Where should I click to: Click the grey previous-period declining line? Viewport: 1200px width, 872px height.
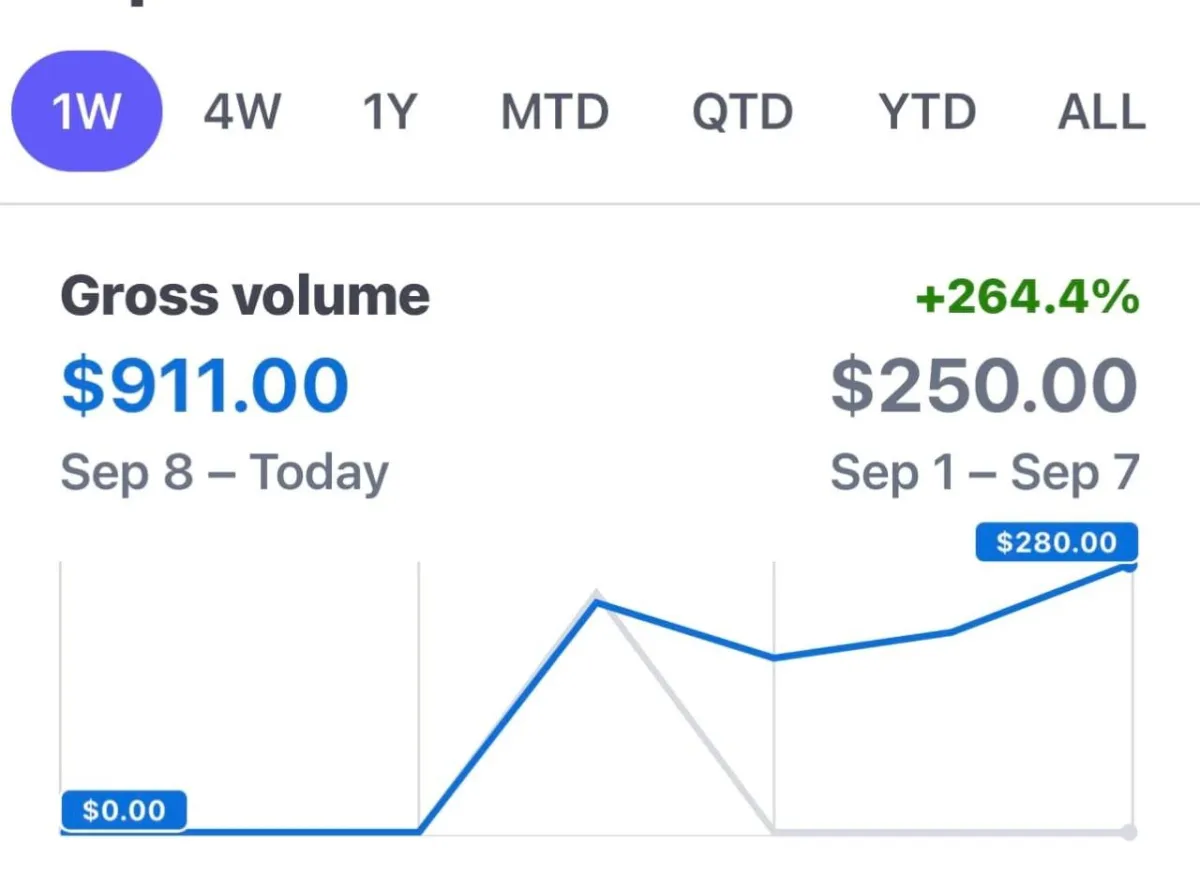[686, 713]
